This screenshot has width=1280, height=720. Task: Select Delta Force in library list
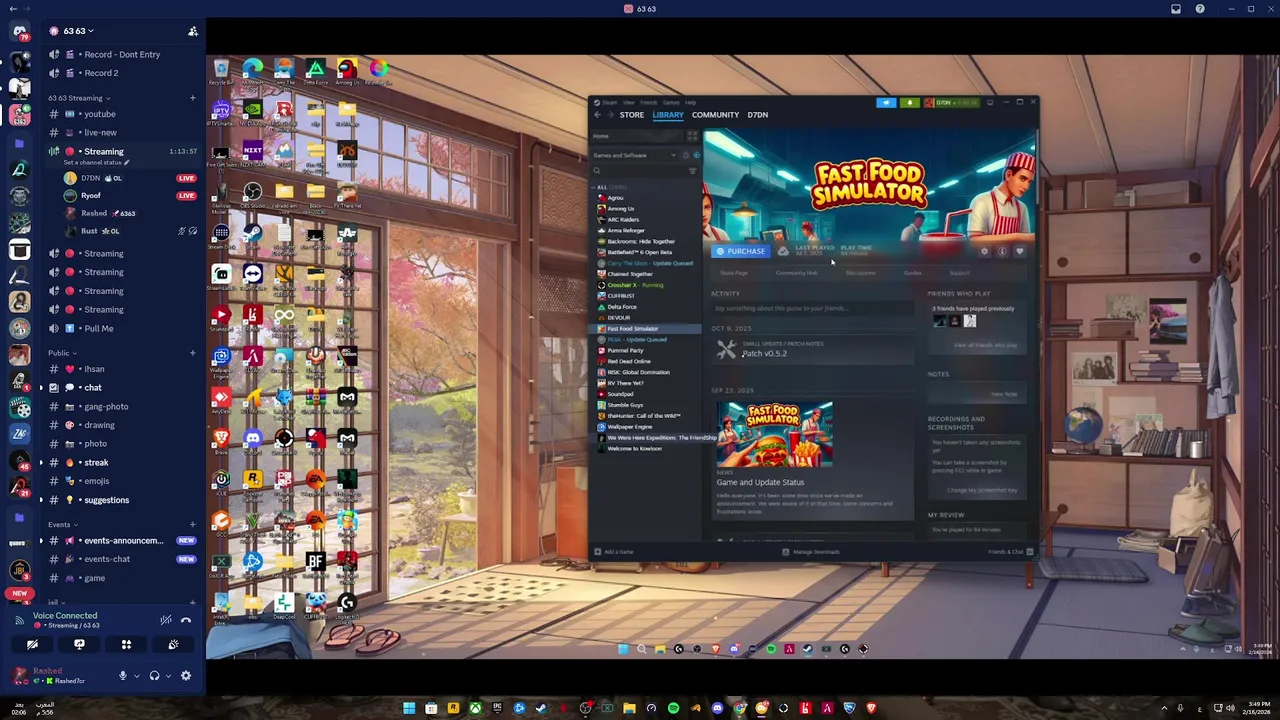[x=621, y=307]
